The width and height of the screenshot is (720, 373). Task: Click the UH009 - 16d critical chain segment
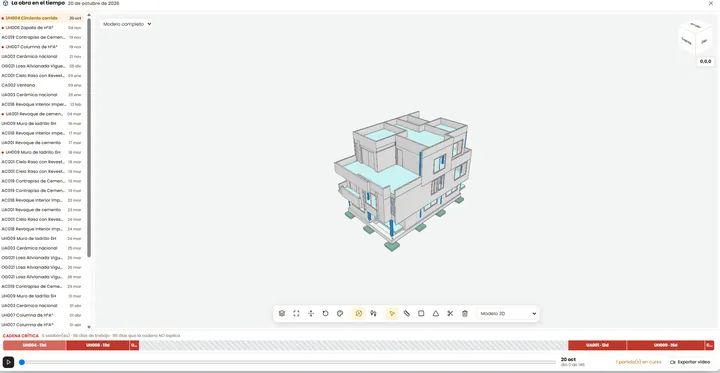(665, 345)
